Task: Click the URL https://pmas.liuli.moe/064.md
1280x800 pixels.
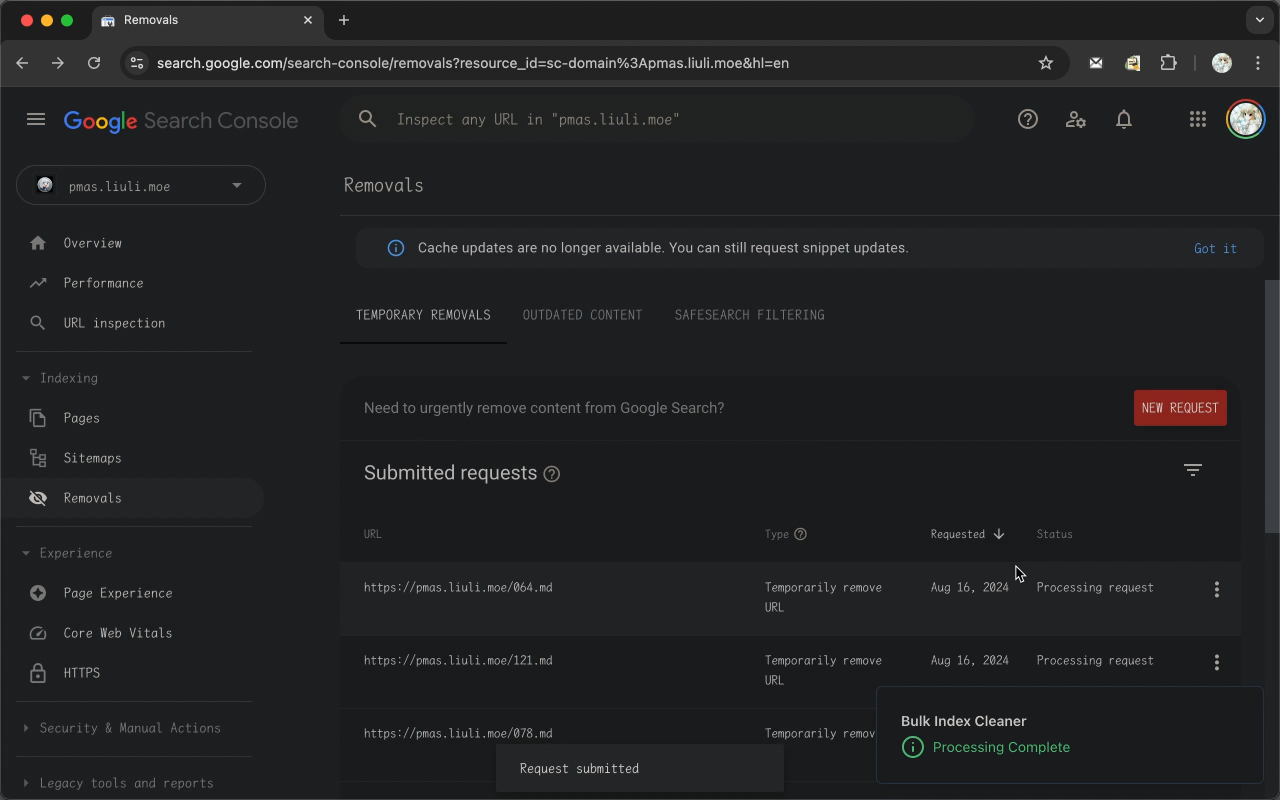Action: [x=458, y=588]
